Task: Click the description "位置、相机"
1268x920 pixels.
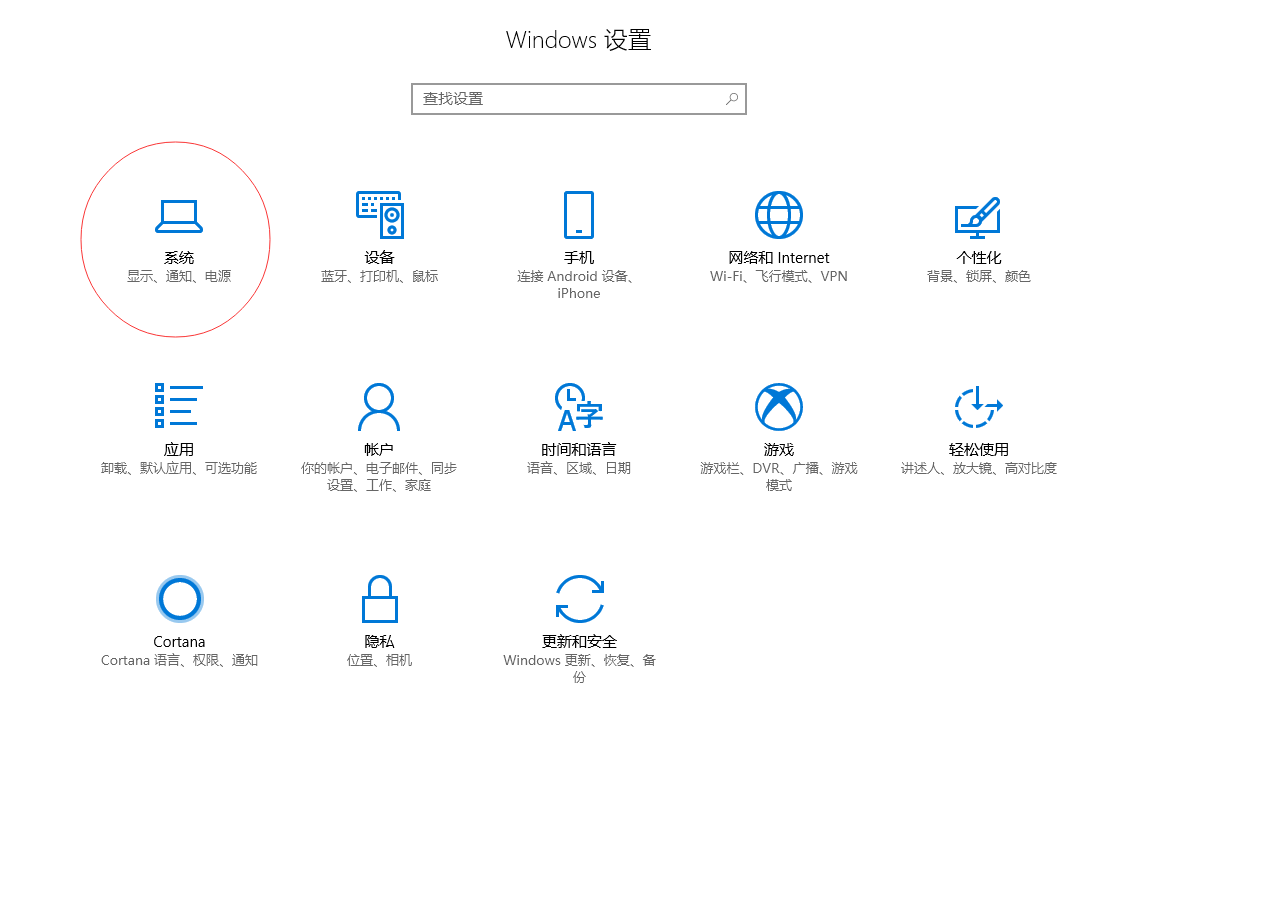Action: pyautogui.click(x=379, y=660)
